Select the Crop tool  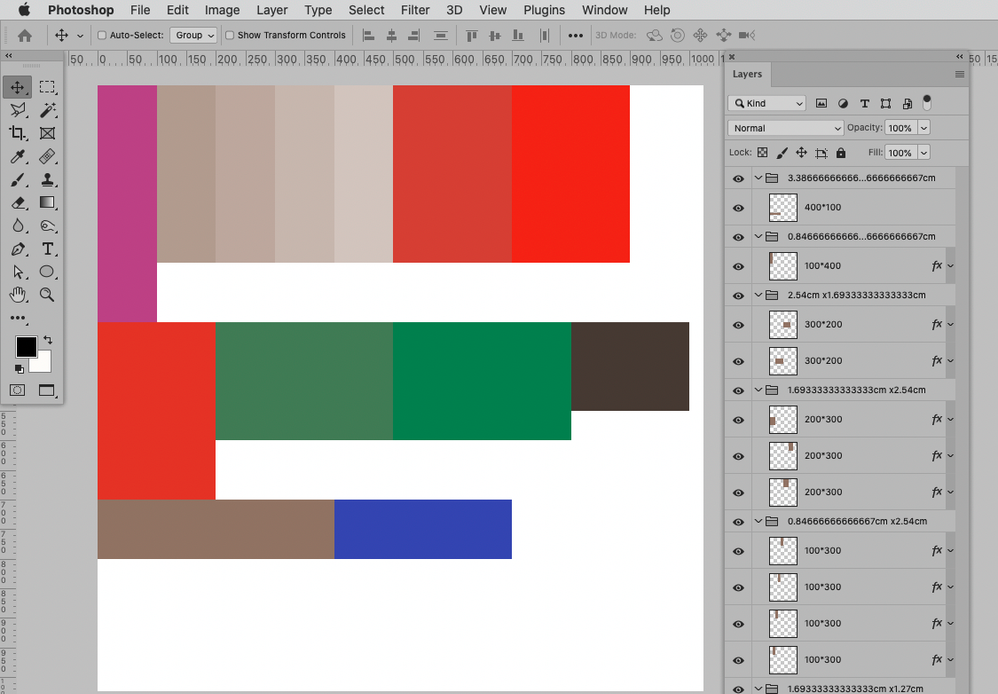point(17,133)
